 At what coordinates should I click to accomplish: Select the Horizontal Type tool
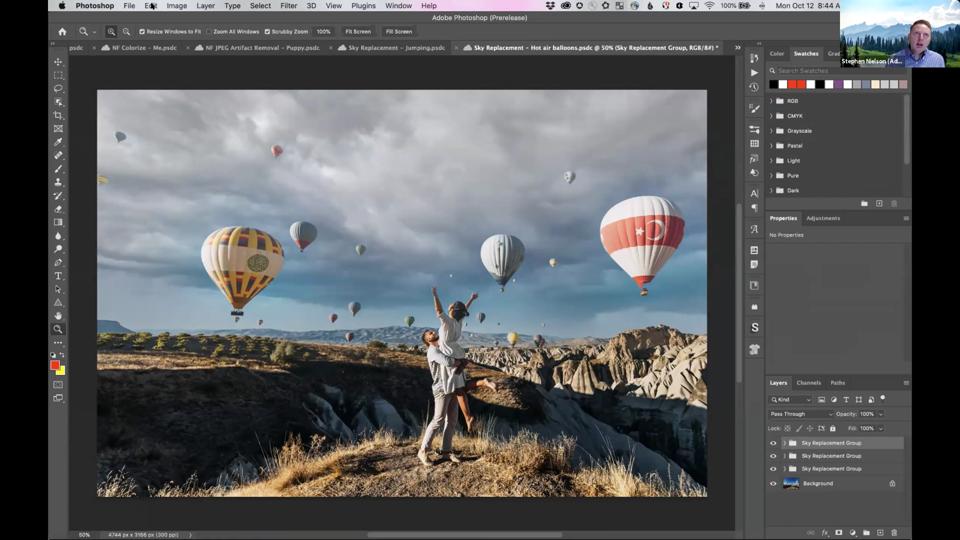[58, 276]
